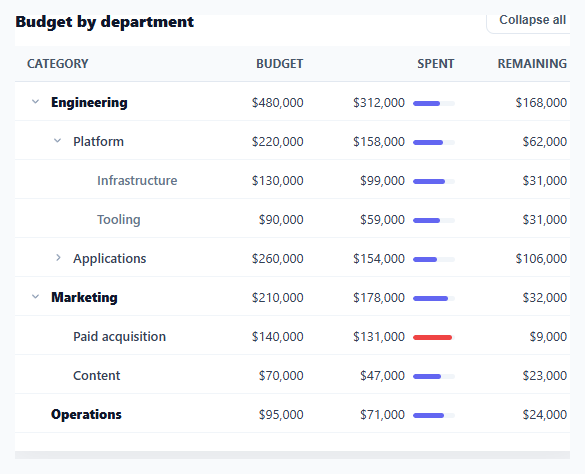Collapse the Engineering row chevron
585x474 pixels.
[35, 102]
